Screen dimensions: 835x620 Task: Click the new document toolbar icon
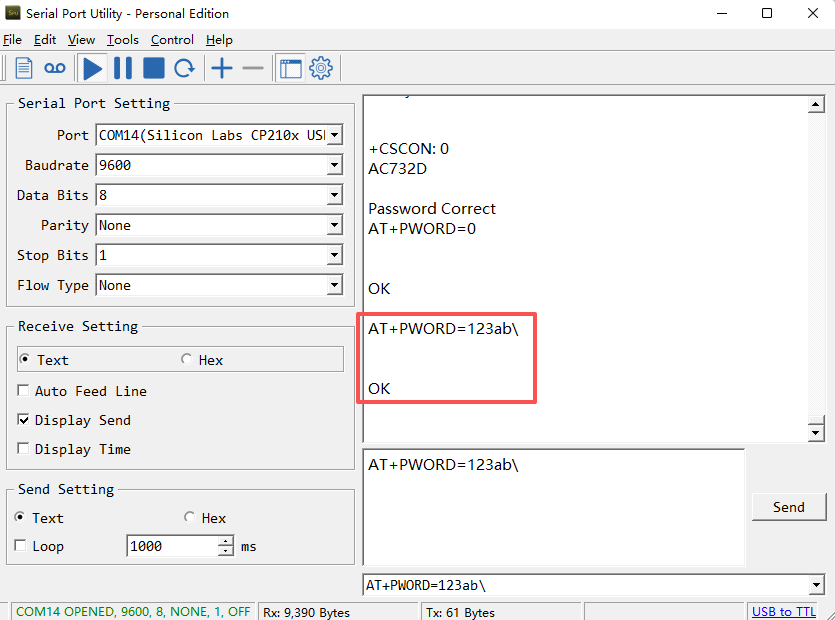tap(23, 68)
